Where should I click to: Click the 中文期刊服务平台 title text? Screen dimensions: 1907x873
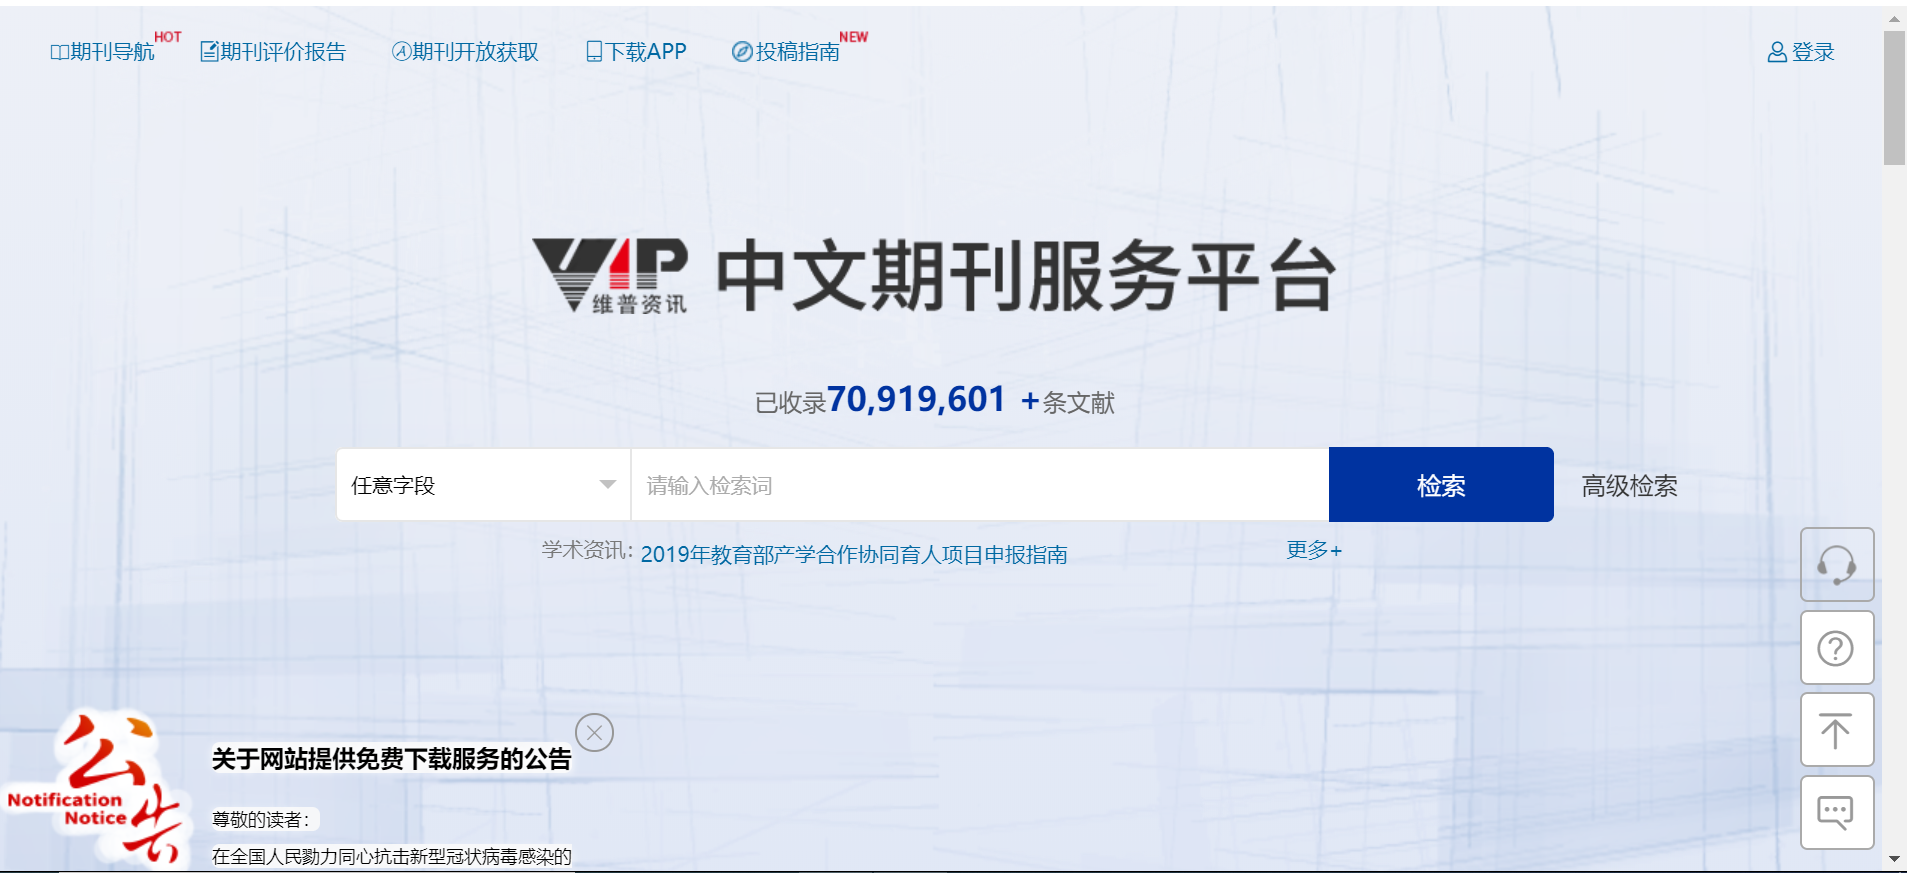click(x=1026, y=276)
